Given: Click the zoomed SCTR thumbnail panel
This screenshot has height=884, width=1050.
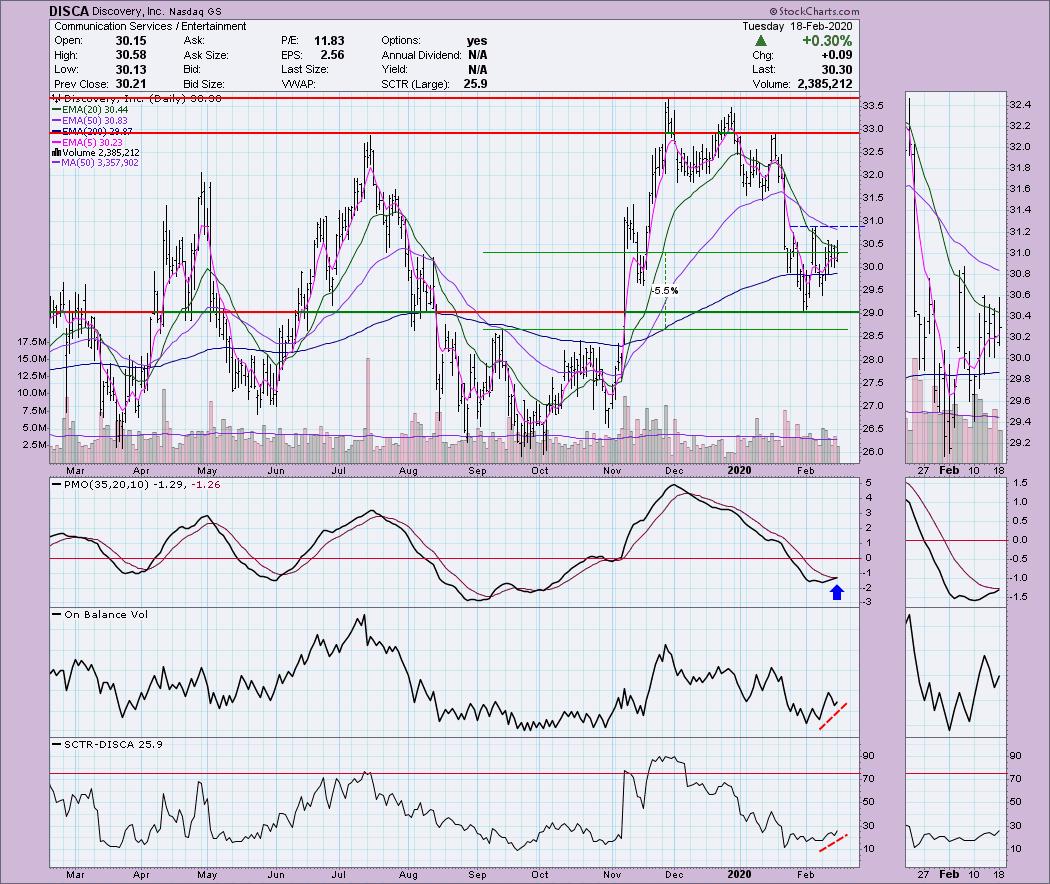Looking at the screenshot, I should (956, 802).
